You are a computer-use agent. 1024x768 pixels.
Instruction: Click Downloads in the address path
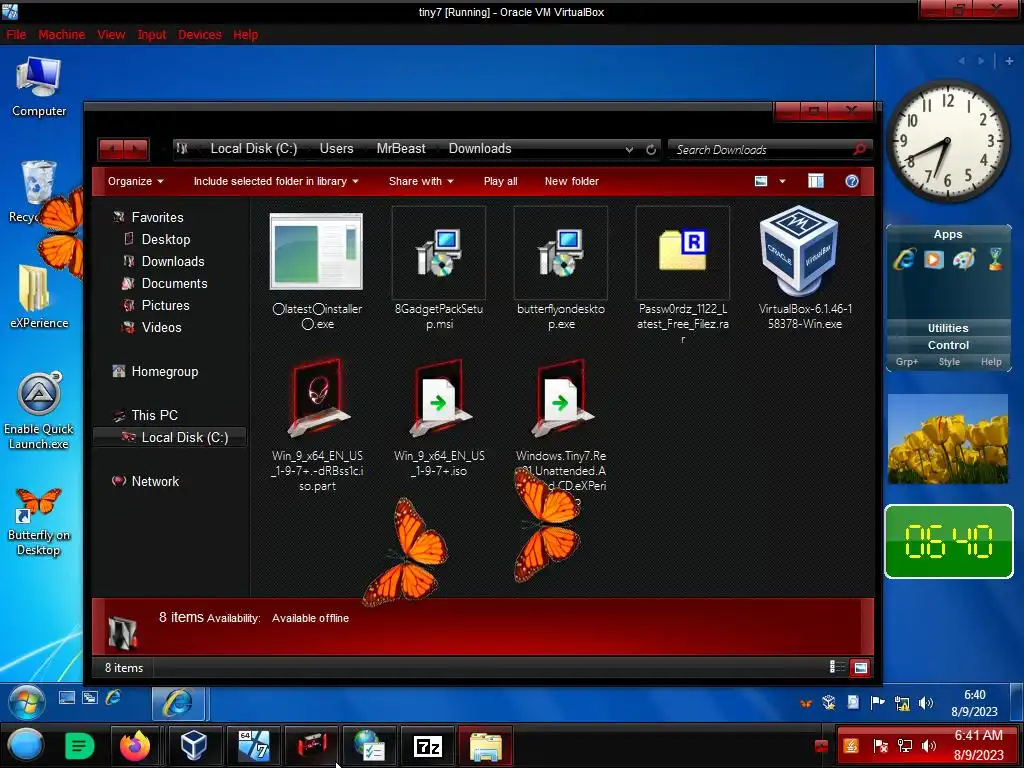[x=480, y=149]
